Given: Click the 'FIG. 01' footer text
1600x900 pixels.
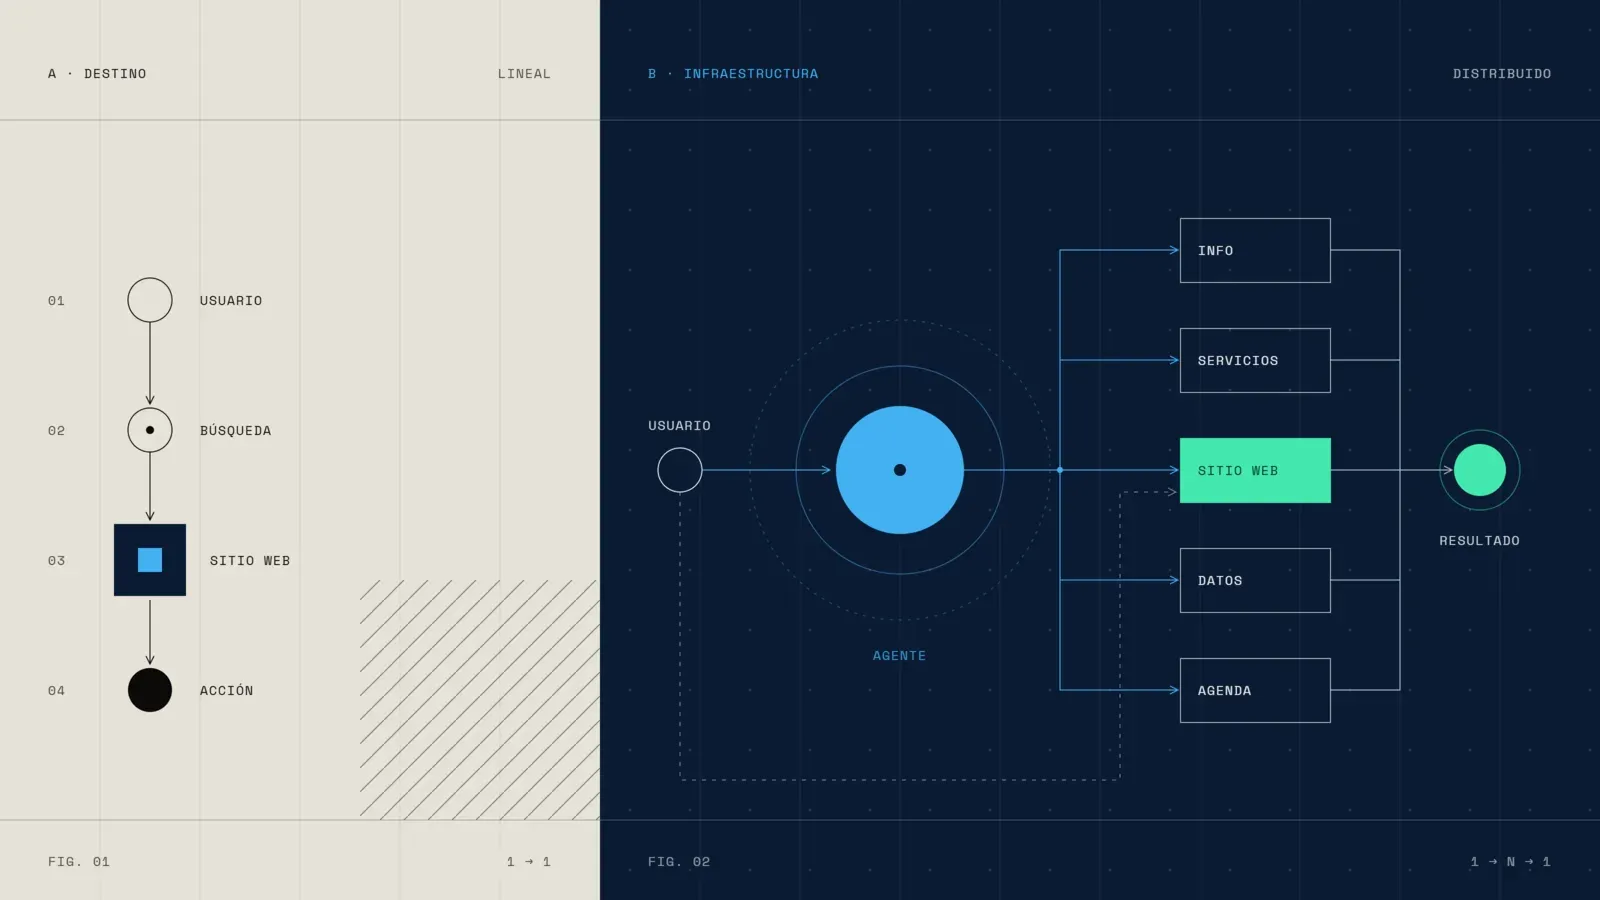Looking at the screenshot, I should pos(79,861).
